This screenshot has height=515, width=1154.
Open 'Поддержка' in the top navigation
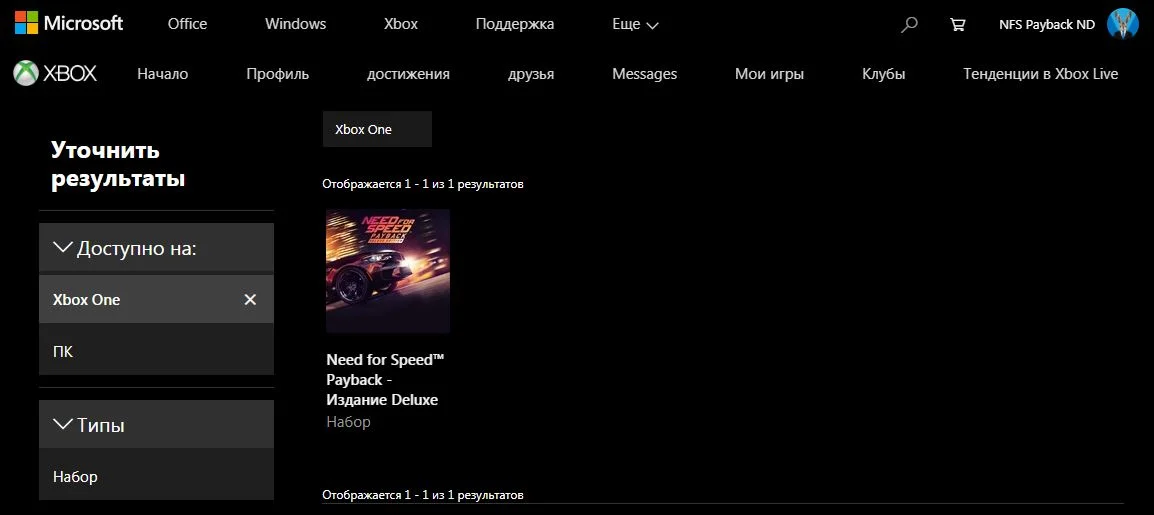[x=515, y=24]
